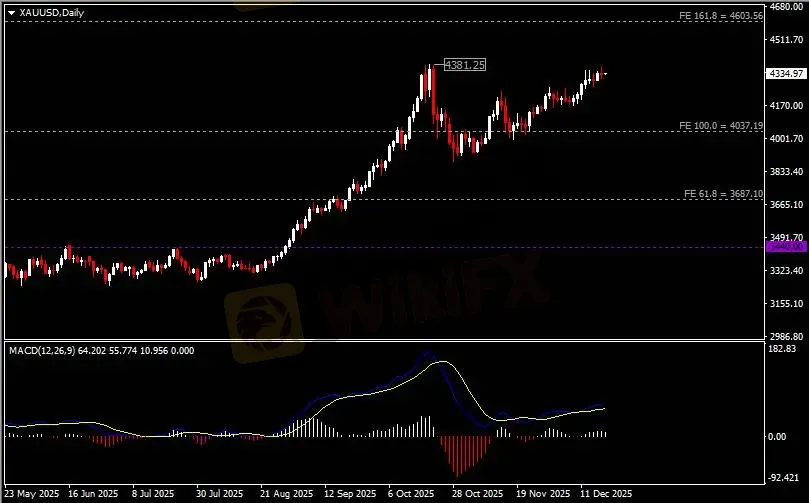
Task: Click the 30 Jul 2025 date label
Action: click(219, 494)
